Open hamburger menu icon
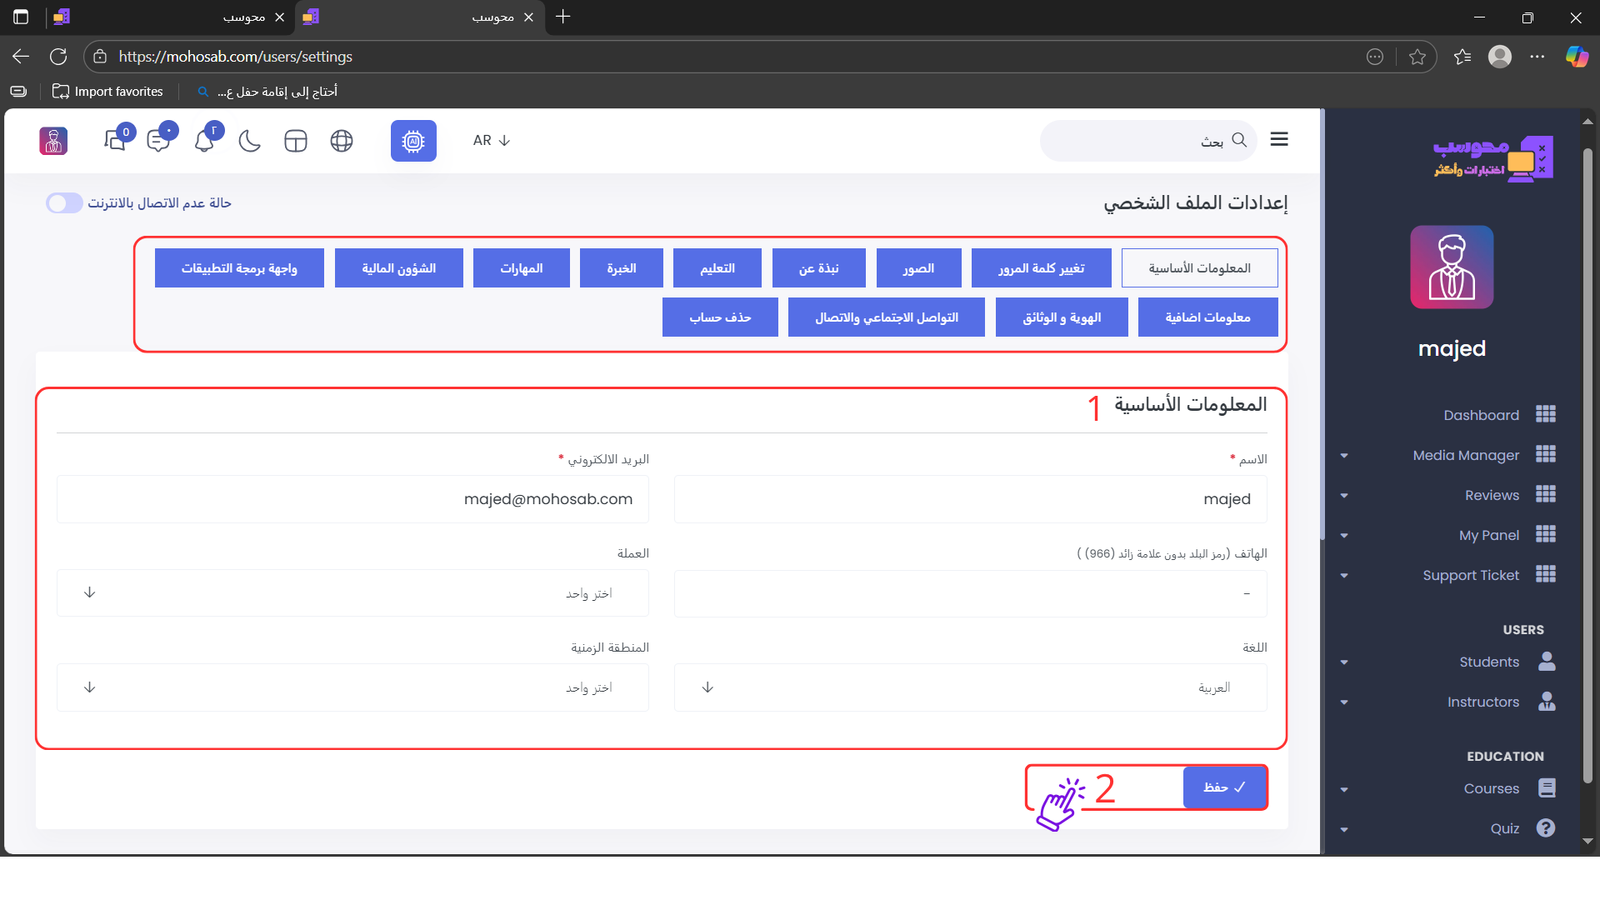This screenshot has height=900, width=1600. pos(1279,140)
